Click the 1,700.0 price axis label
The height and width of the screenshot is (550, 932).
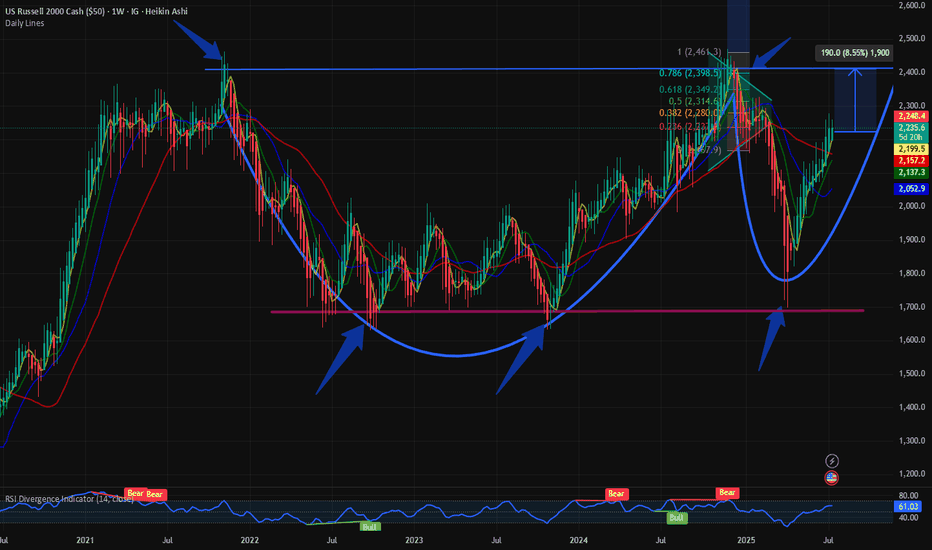tap(911, 307)
